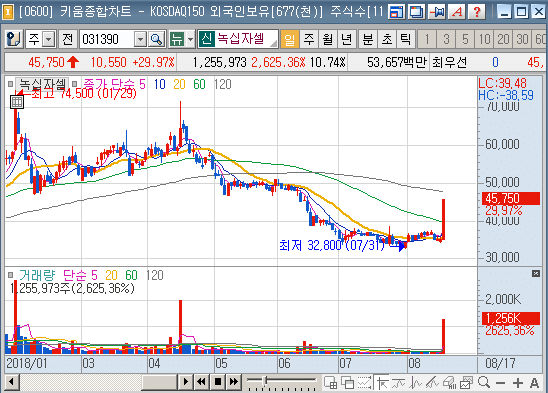Click the zigzag line chart icon
The width and height of the screenshot is (548, 393).
point(415,383)
